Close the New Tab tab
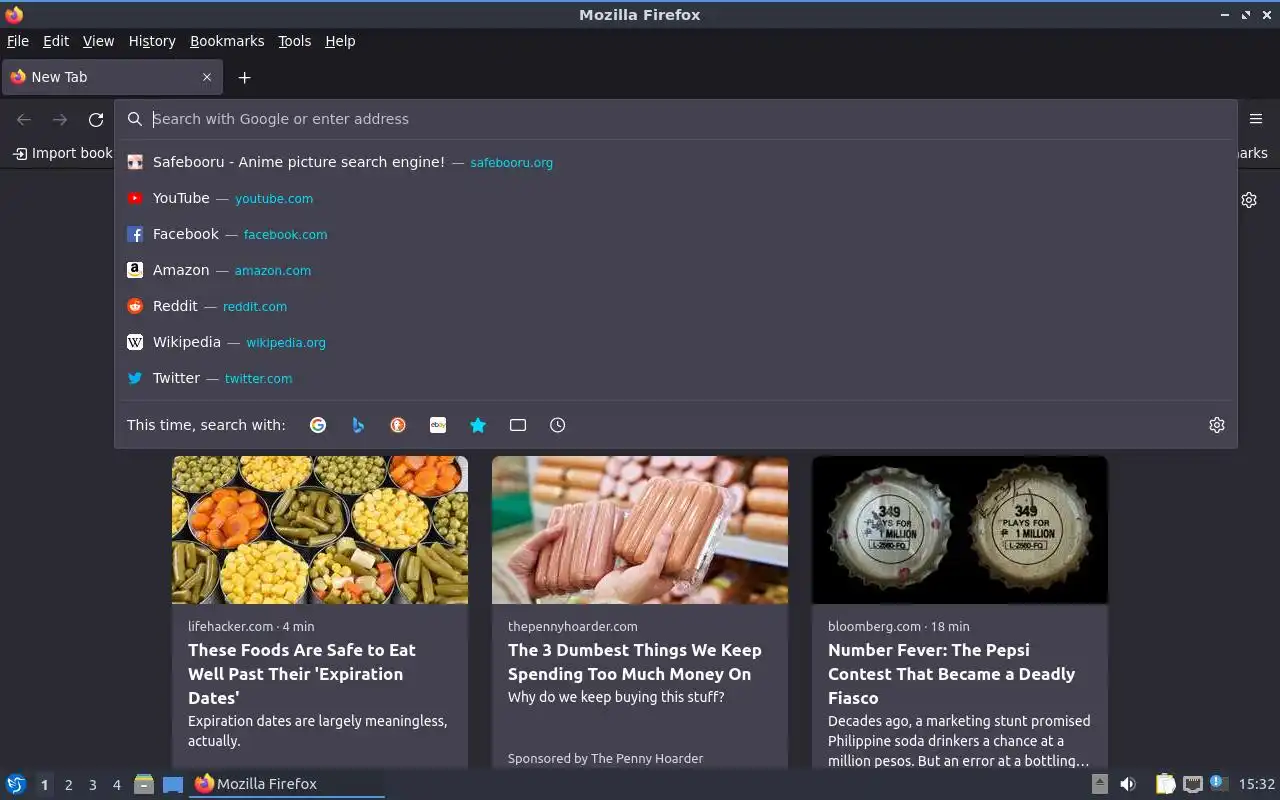The image size is (1280, 800). click(207, 77)
